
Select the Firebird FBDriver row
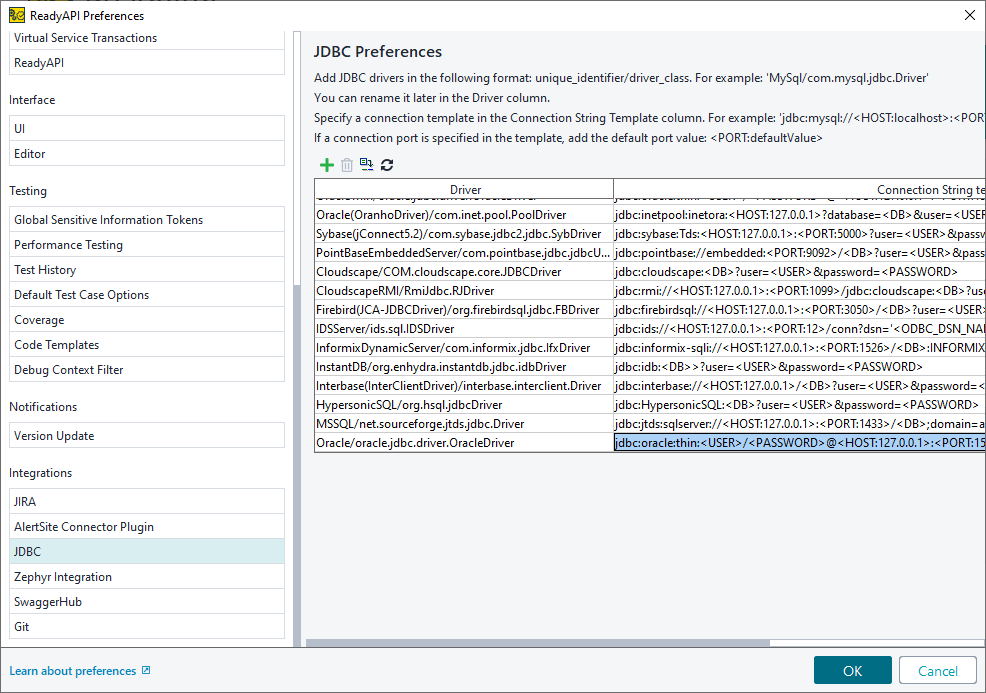464,309
